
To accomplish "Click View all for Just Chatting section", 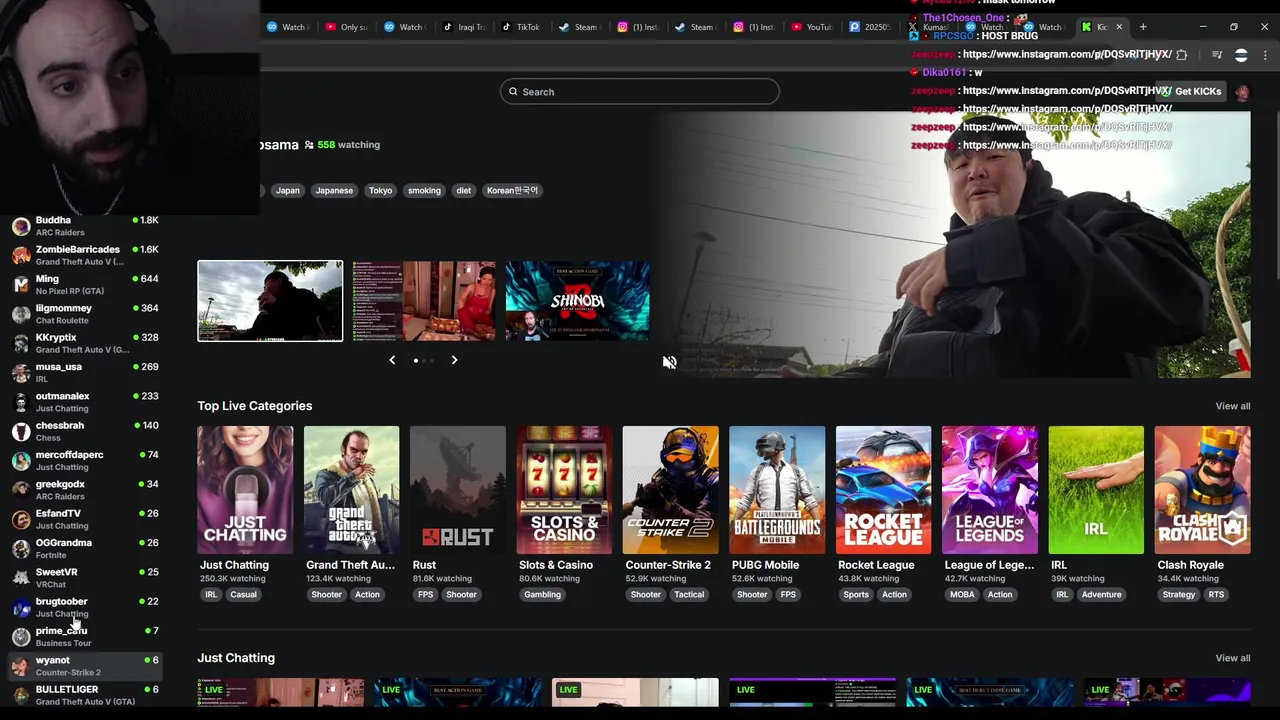I will click(1232, 658).
